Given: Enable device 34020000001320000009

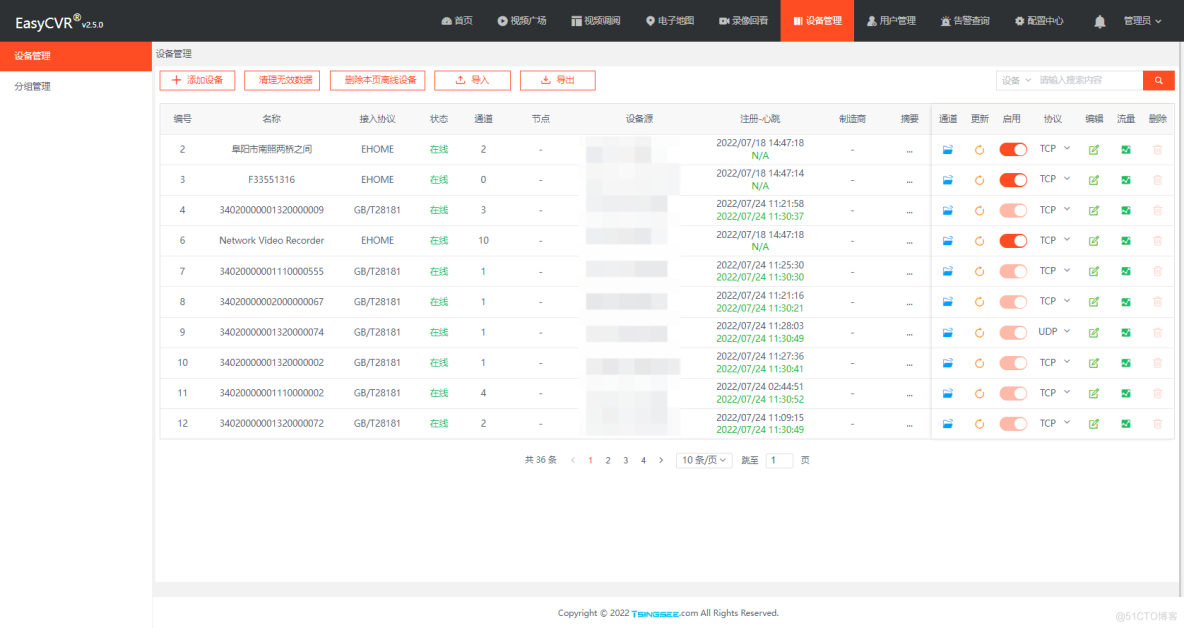Looking at the screenshot, I should click(1012, 210).
